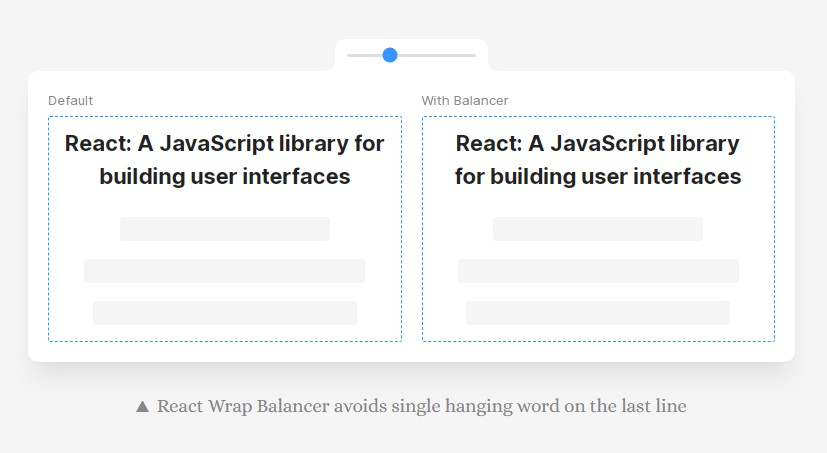Click the bottom placeholder bar in Default panel

(225, 313)
